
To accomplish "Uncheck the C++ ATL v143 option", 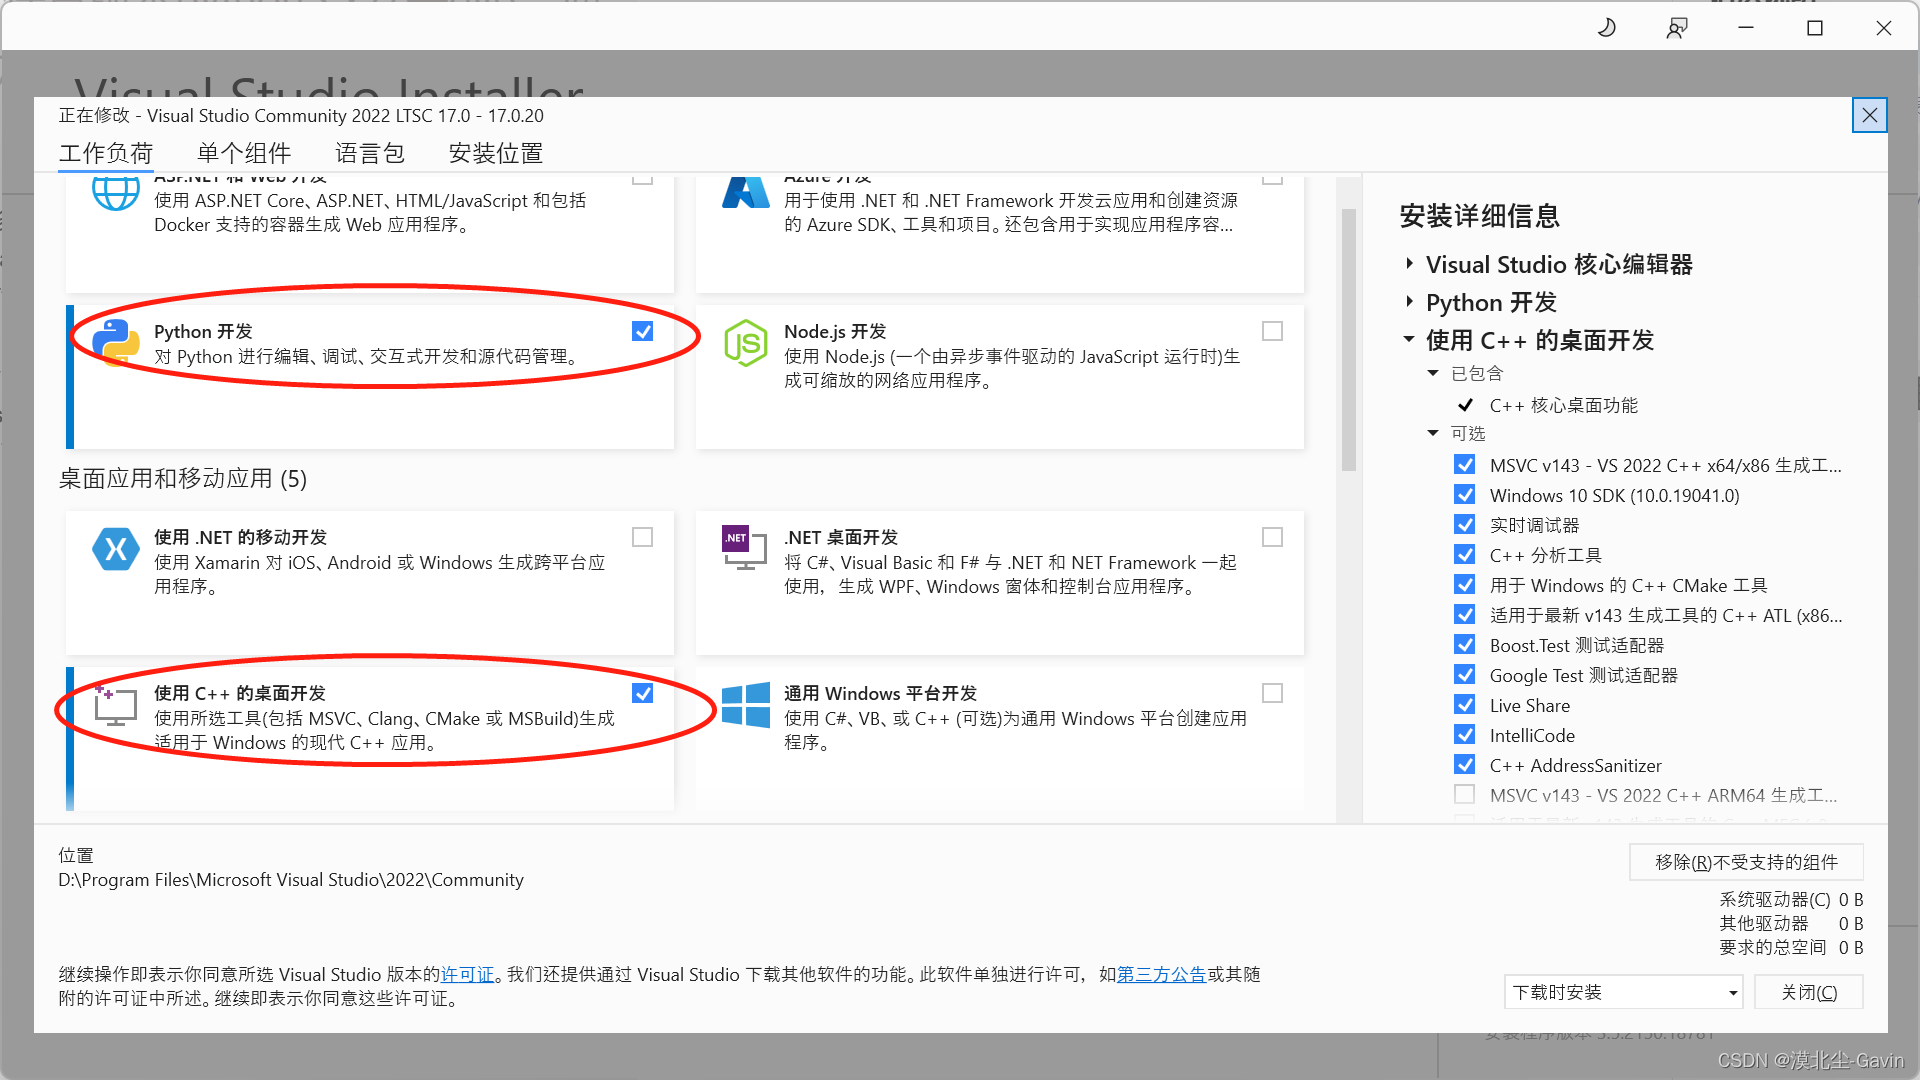I will (1465, 615).
